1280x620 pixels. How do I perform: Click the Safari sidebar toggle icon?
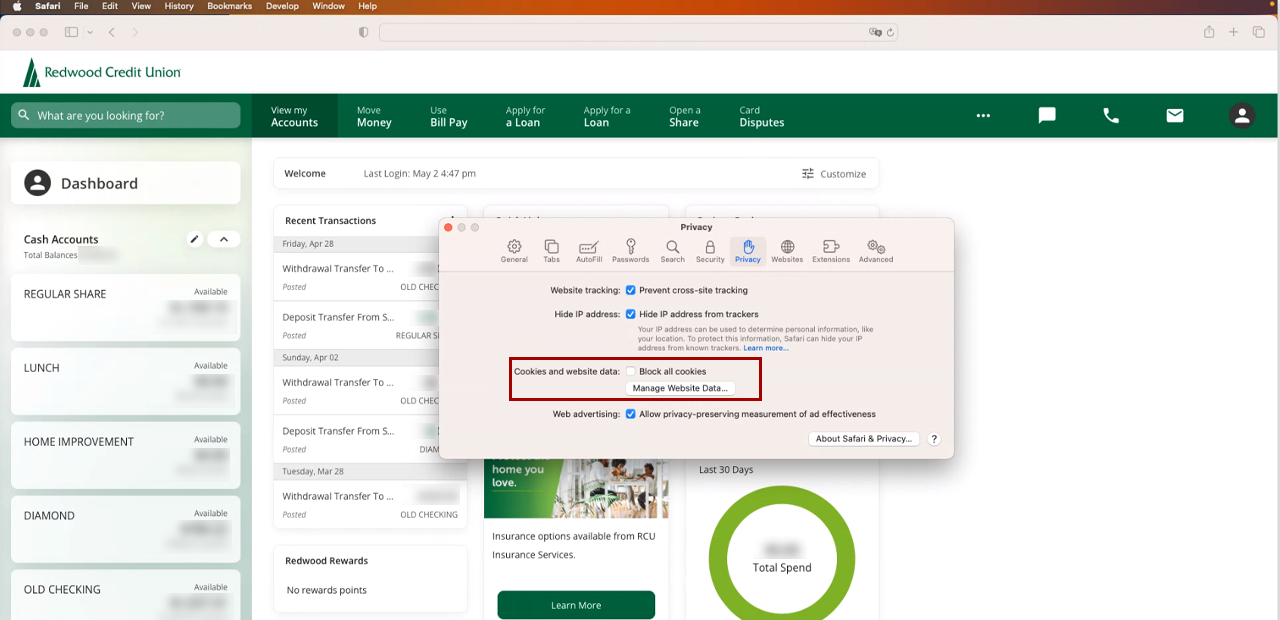click(71, 32)
